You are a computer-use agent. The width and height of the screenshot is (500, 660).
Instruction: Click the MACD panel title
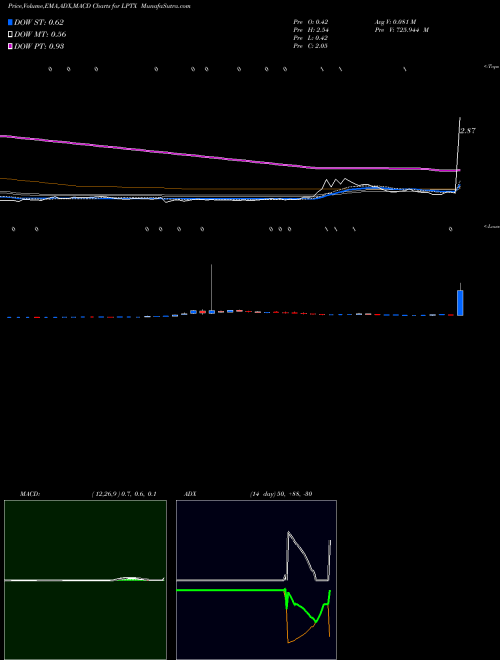click(x=29, y=494)
